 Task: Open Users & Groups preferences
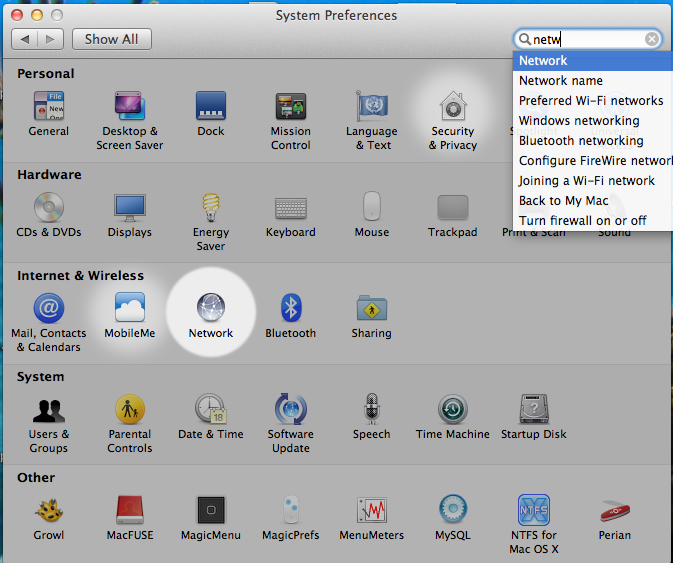[49, 424]
